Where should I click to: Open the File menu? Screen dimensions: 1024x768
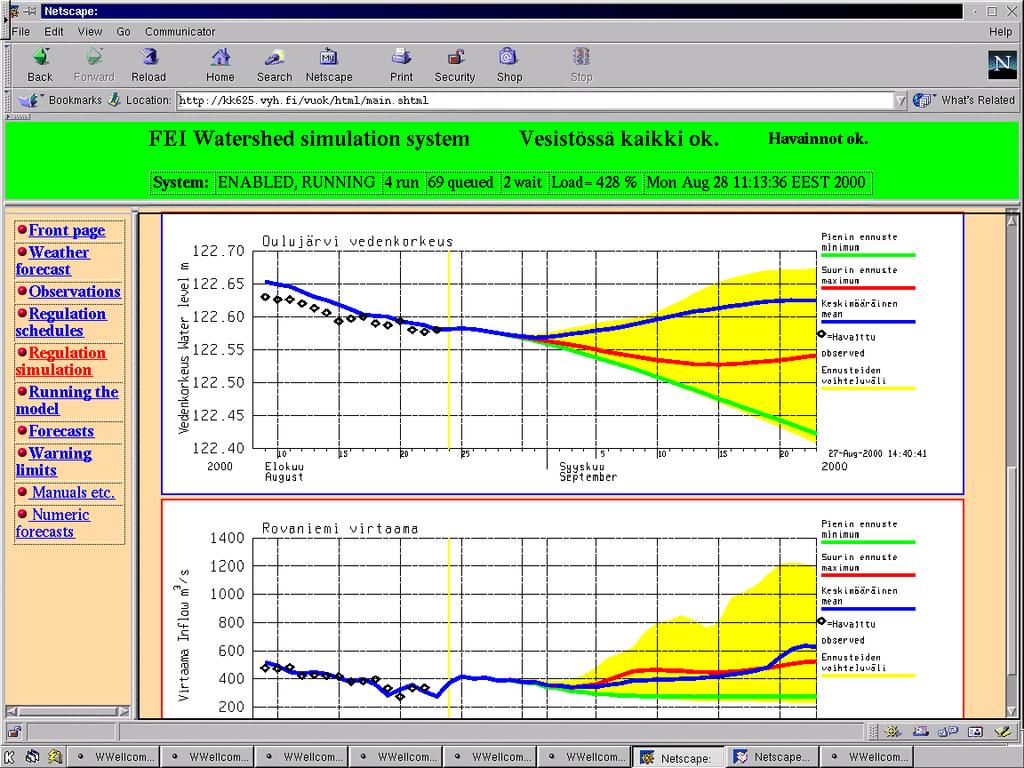click(x=21, y=31)
